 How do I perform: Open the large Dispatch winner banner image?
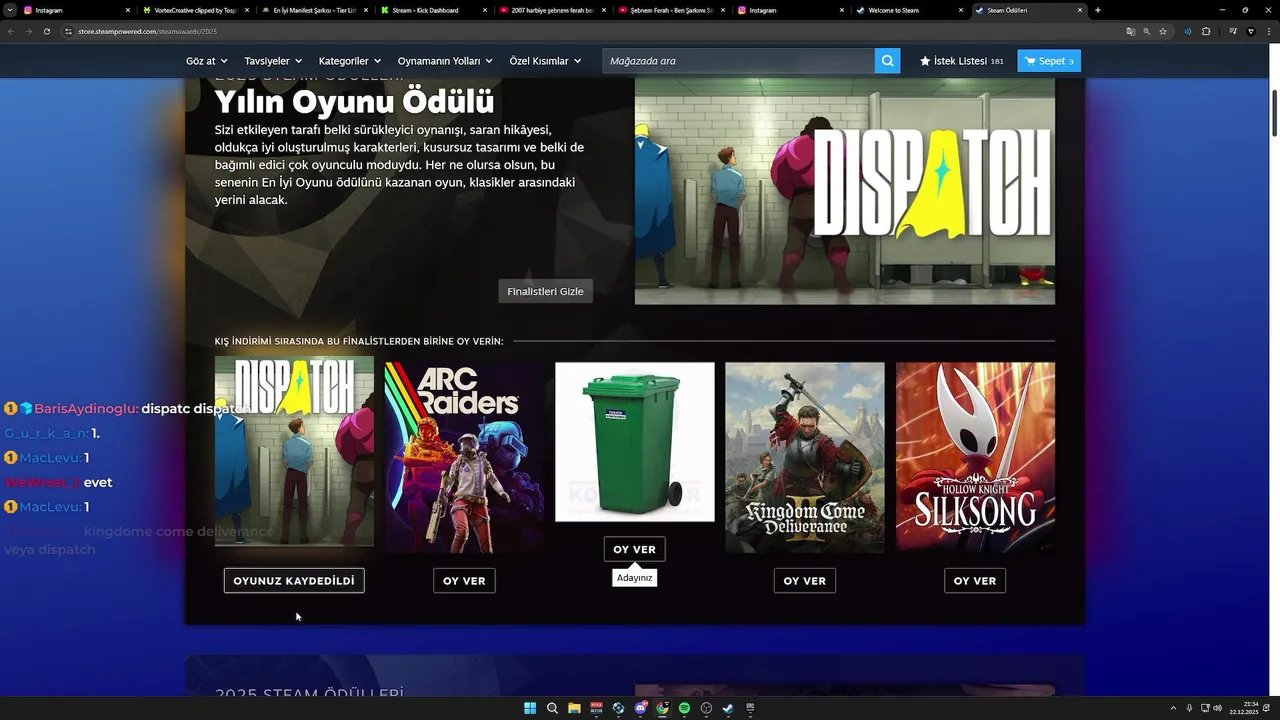coord(845,191)
